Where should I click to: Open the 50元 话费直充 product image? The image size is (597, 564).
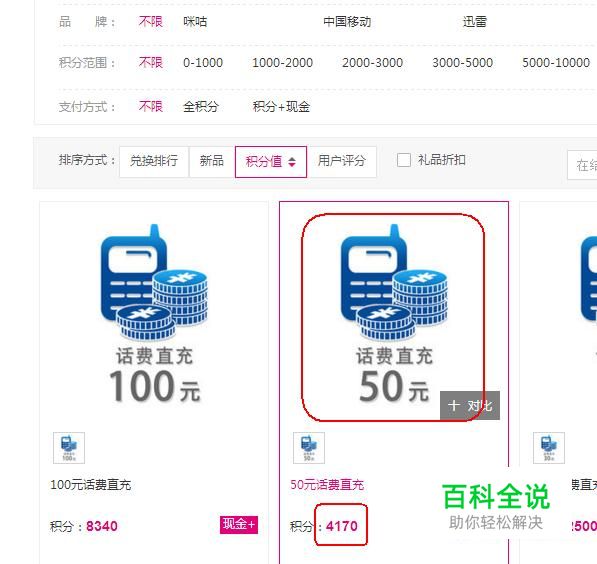tap(394, 314)
